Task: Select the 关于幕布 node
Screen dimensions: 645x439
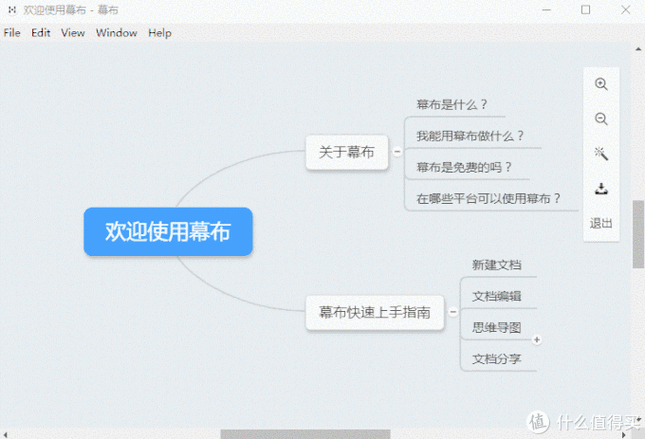Action: click(347, 152)
